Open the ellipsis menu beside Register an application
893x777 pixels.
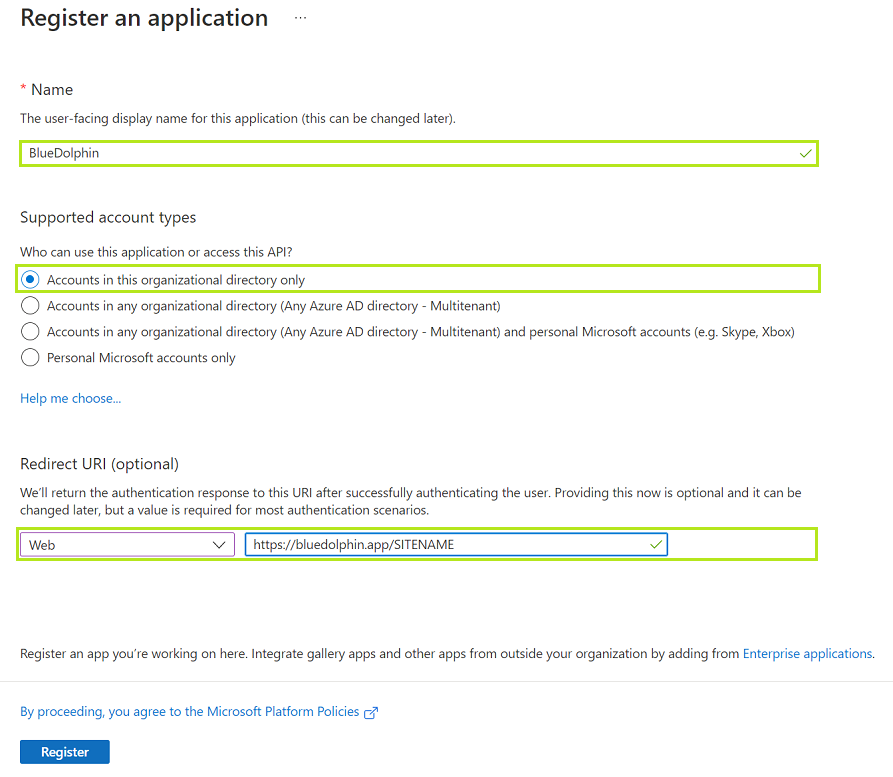tap(300, 18)
